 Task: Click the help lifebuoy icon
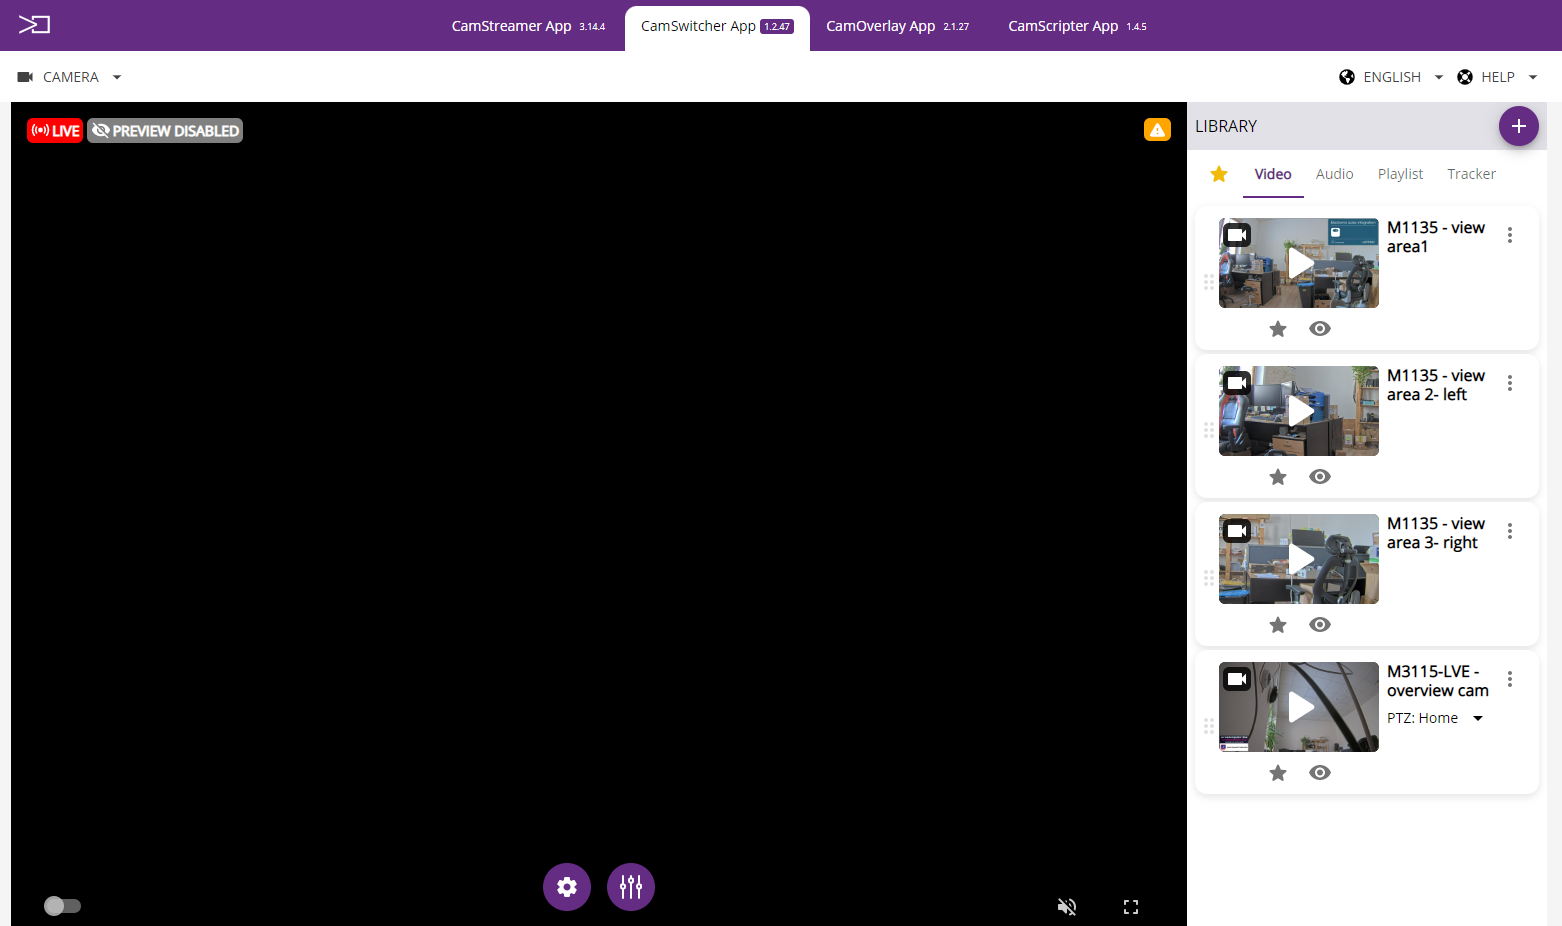pyautogui.click(x=1465, y=77)
